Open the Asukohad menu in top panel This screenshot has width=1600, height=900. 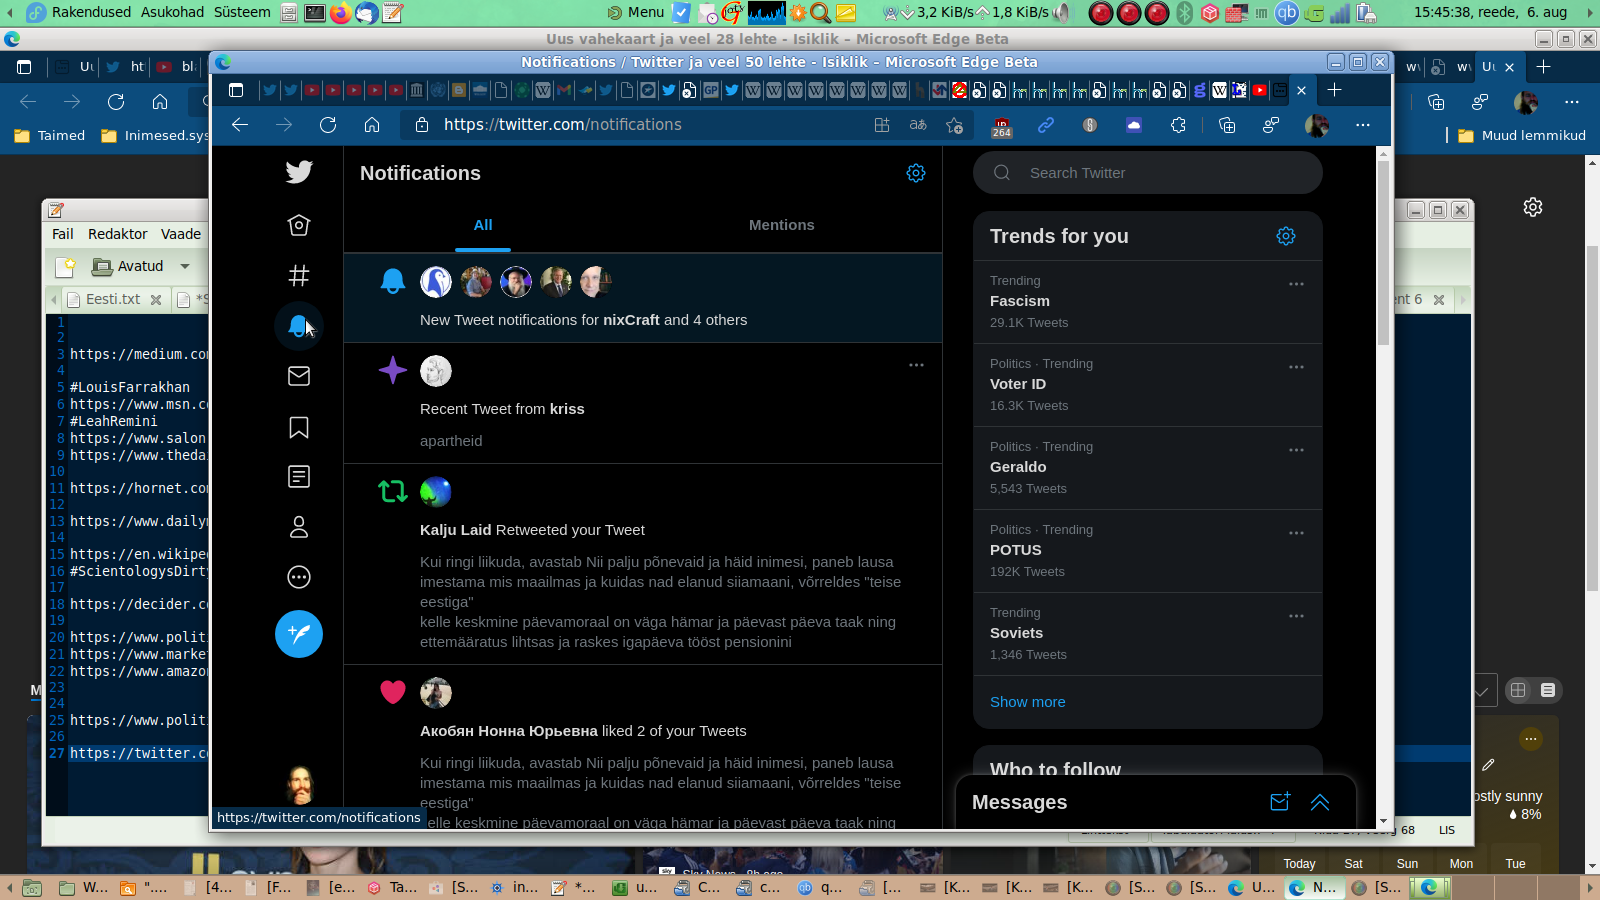point(172,12)
